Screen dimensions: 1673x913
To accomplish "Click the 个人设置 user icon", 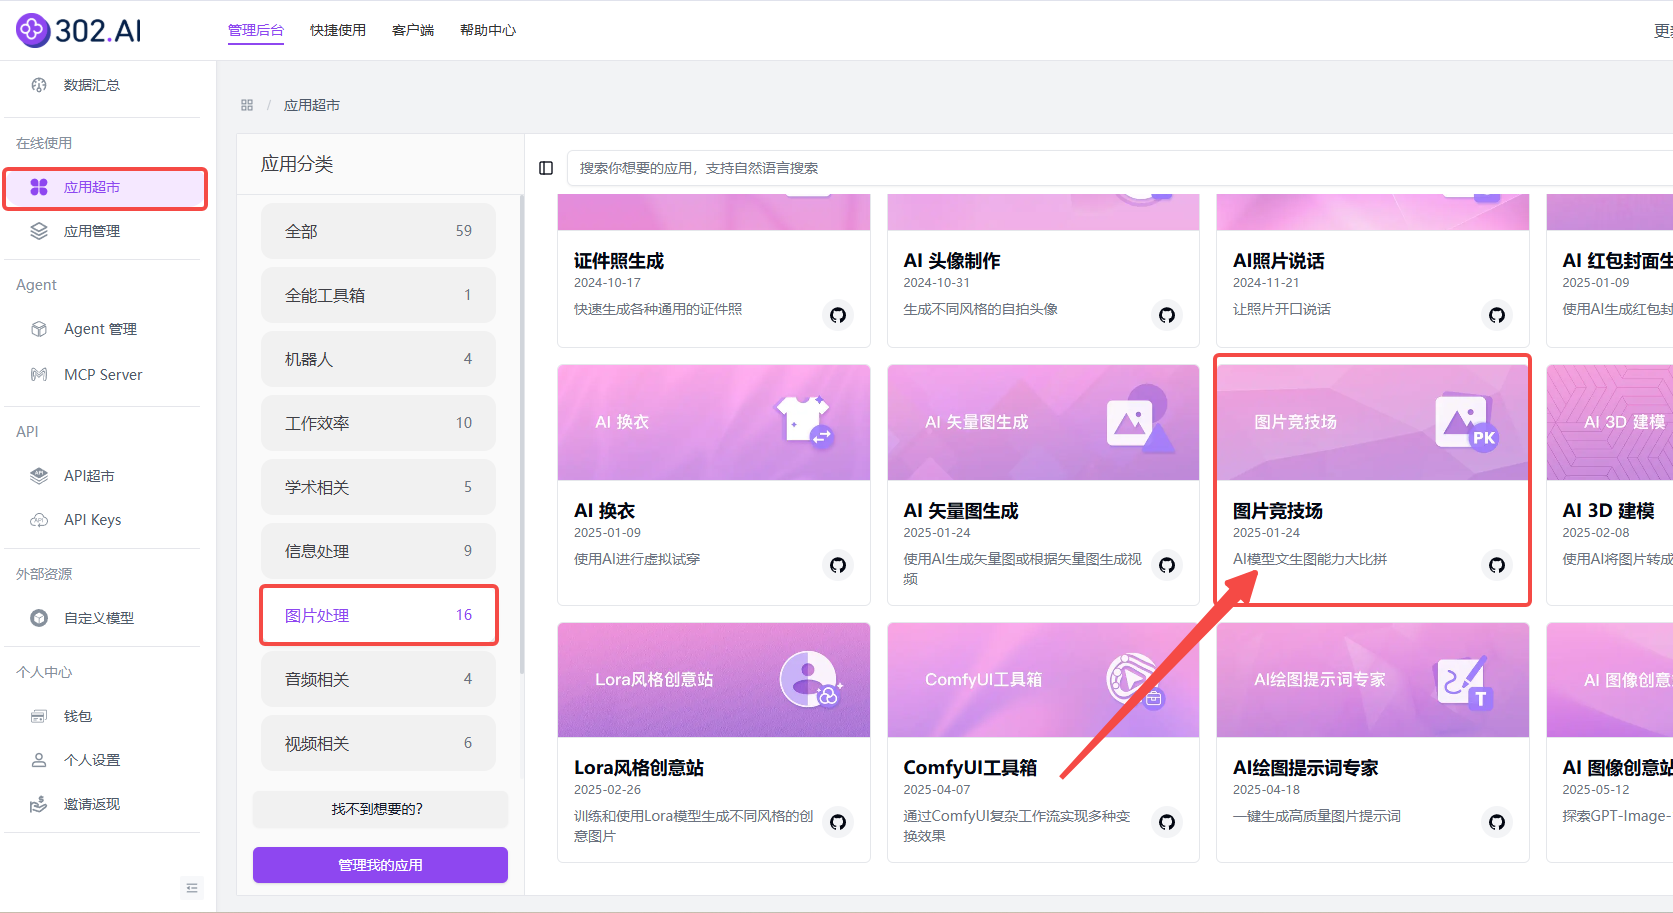I will pyautogui.click(x=39, y=760).
